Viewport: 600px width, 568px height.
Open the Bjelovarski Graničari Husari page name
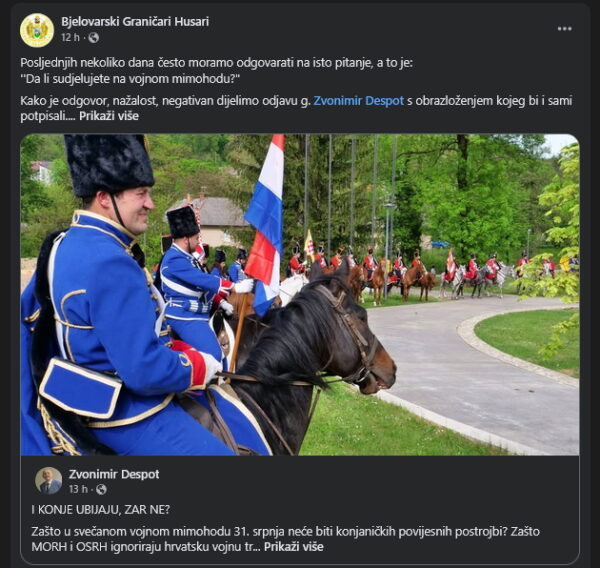pos(135,21)
